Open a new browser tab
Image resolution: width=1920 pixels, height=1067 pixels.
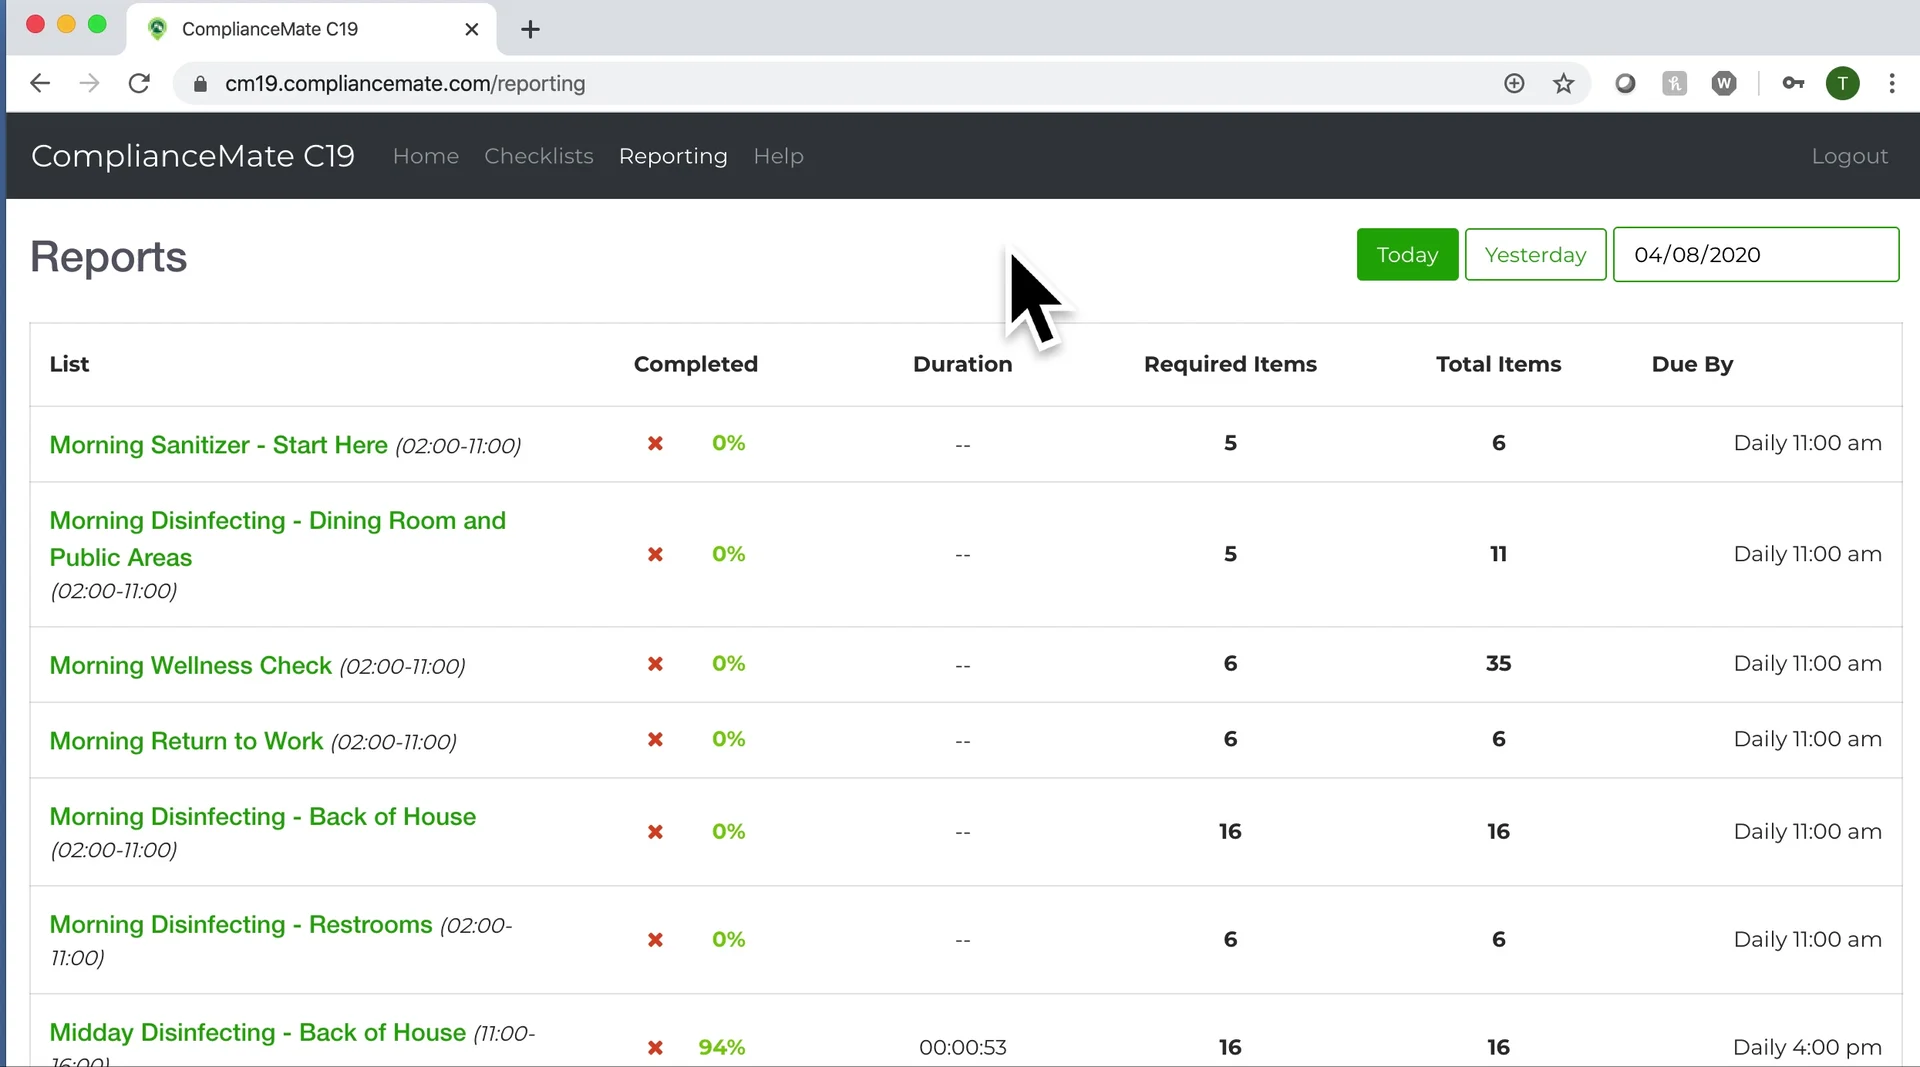[530, 29]
